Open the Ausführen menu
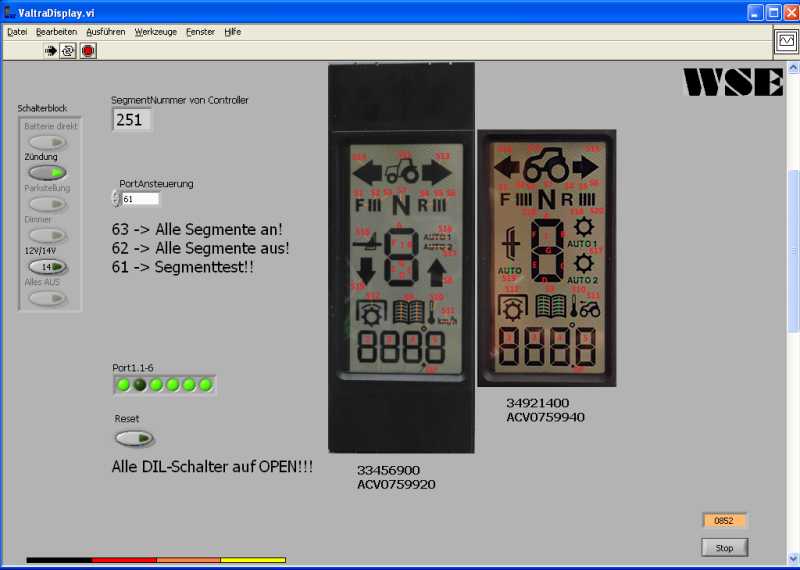 (x=106, y=32)
